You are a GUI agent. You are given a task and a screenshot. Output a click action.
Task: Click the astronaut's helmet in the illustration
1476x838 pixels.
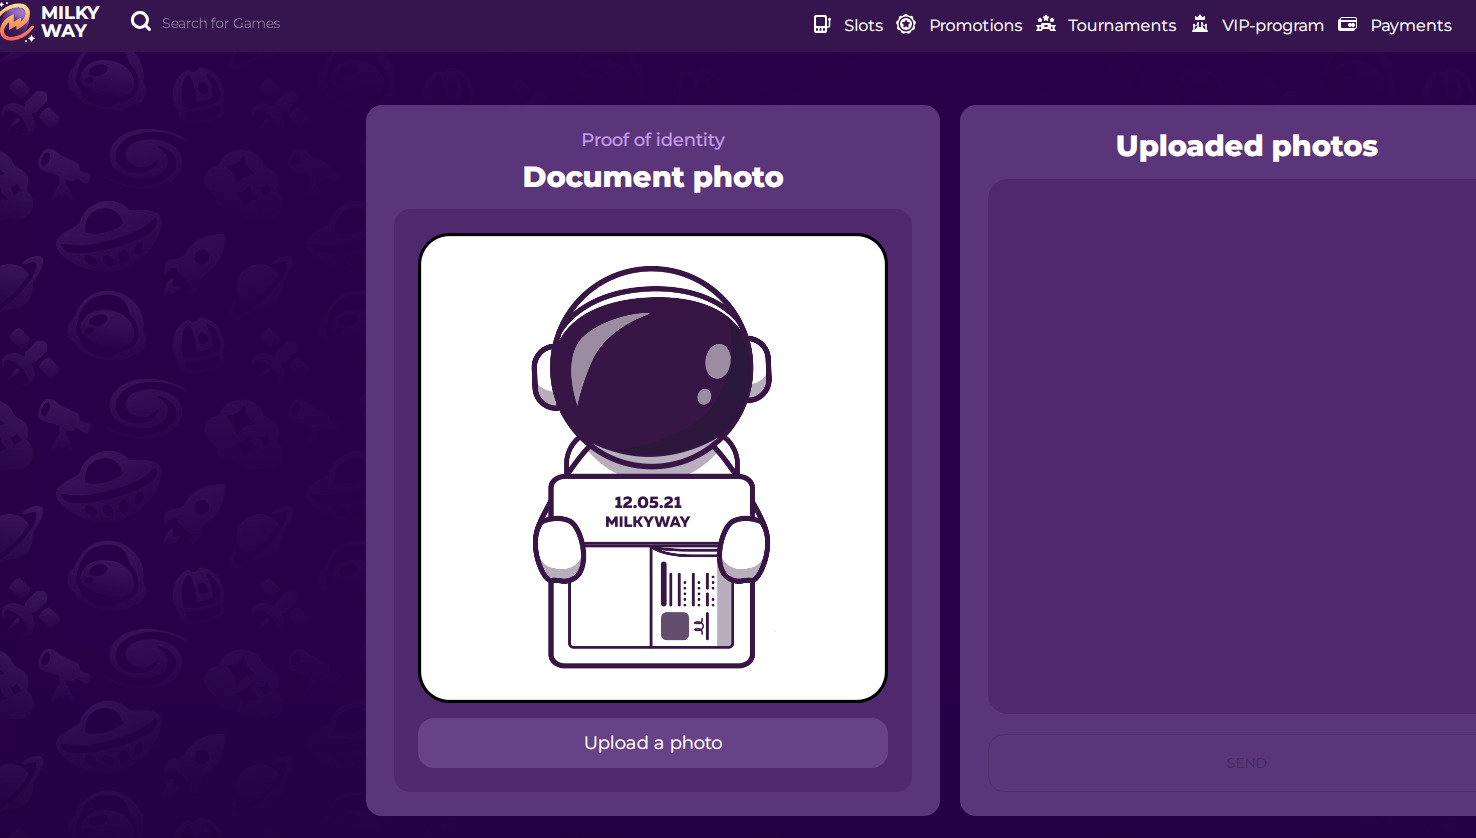click(652, 365)
